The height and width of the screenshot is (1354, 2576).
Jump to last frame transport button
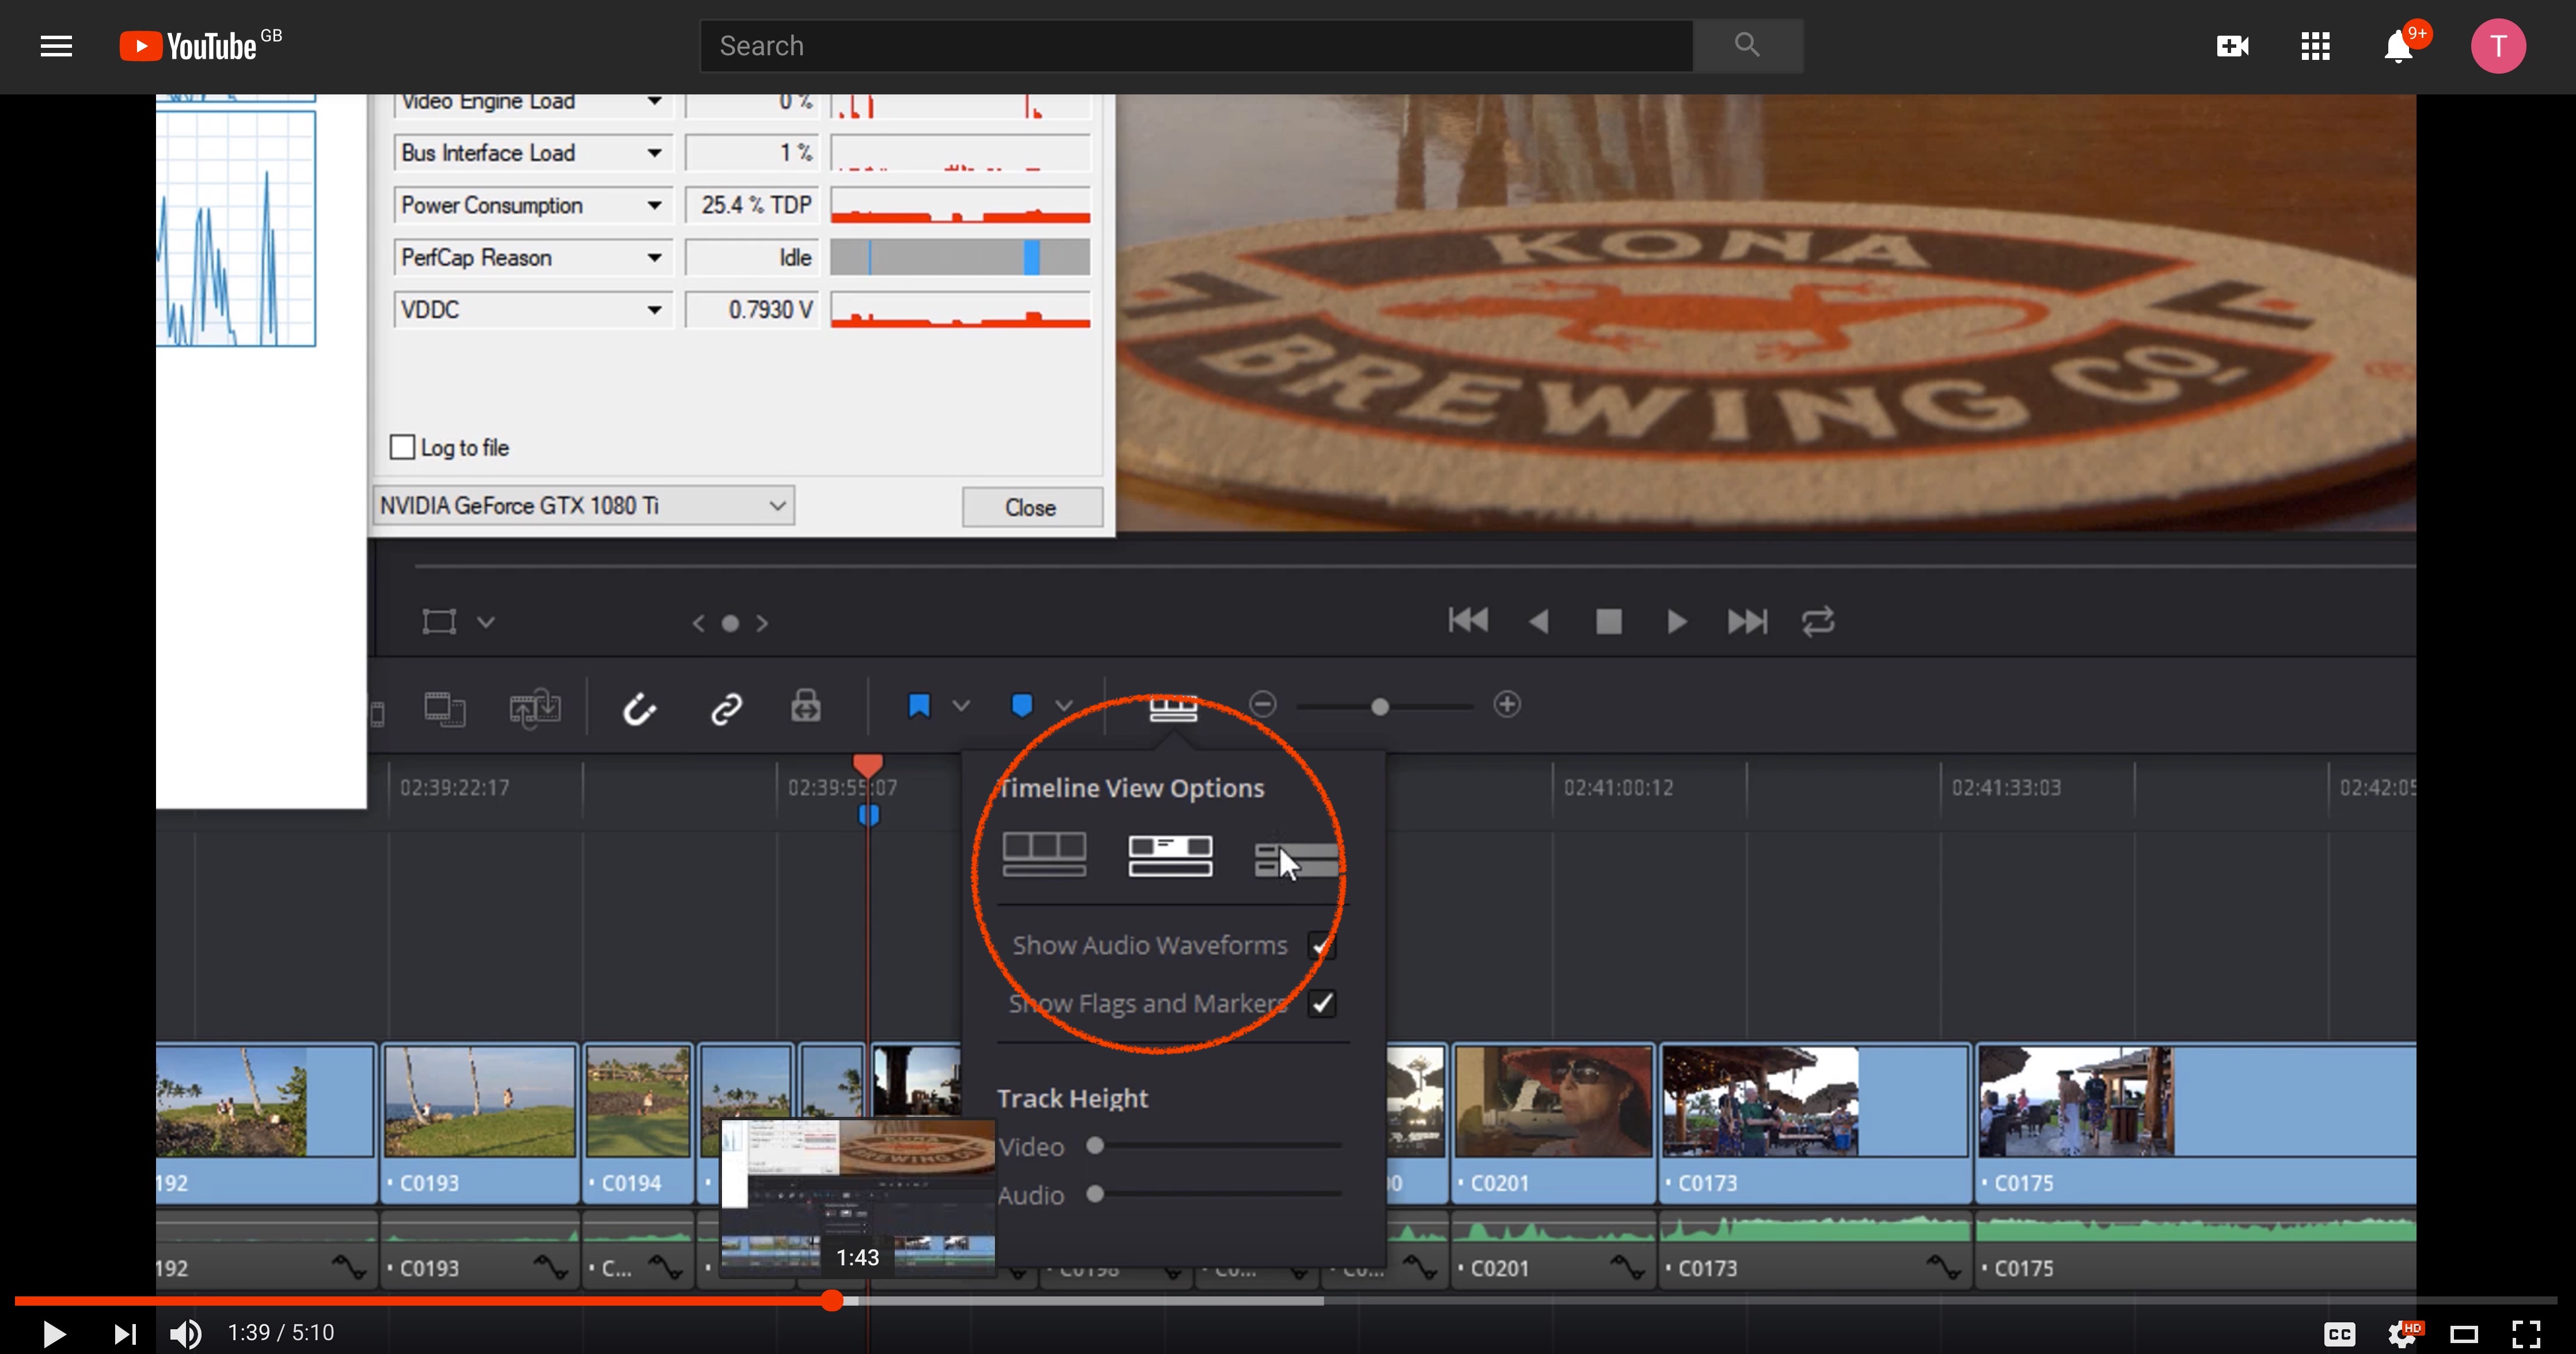[1747, 621]
